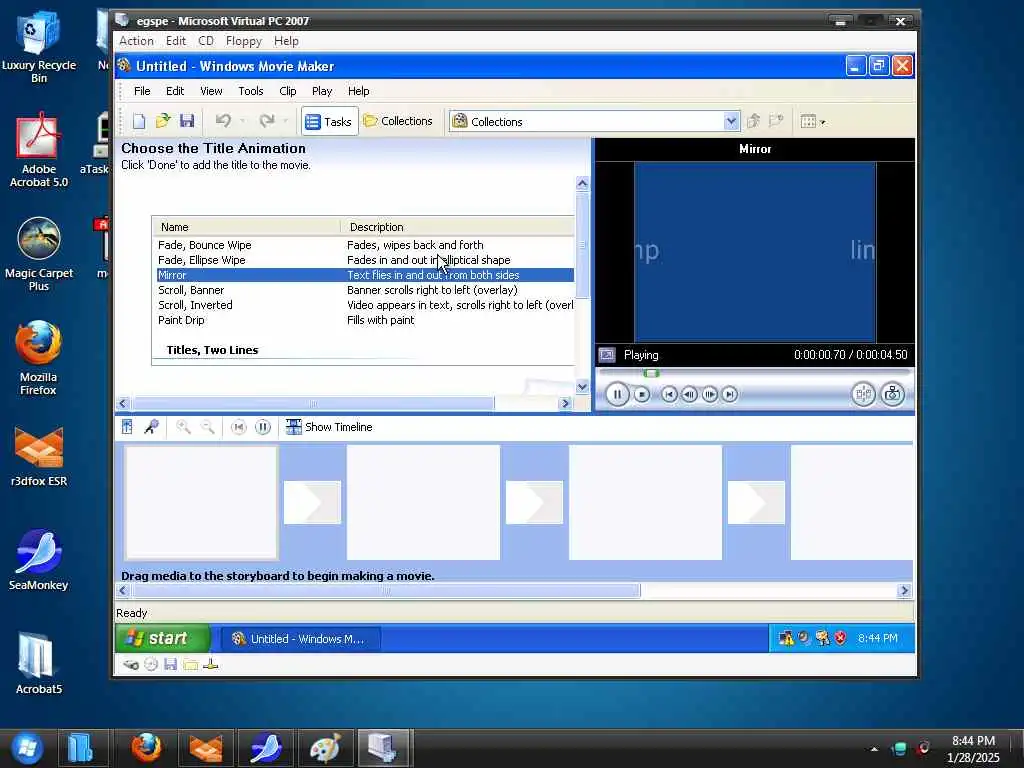Click the Set Audio Levels icon
The image size is (1024, 768).
click(x=127, y=427)
